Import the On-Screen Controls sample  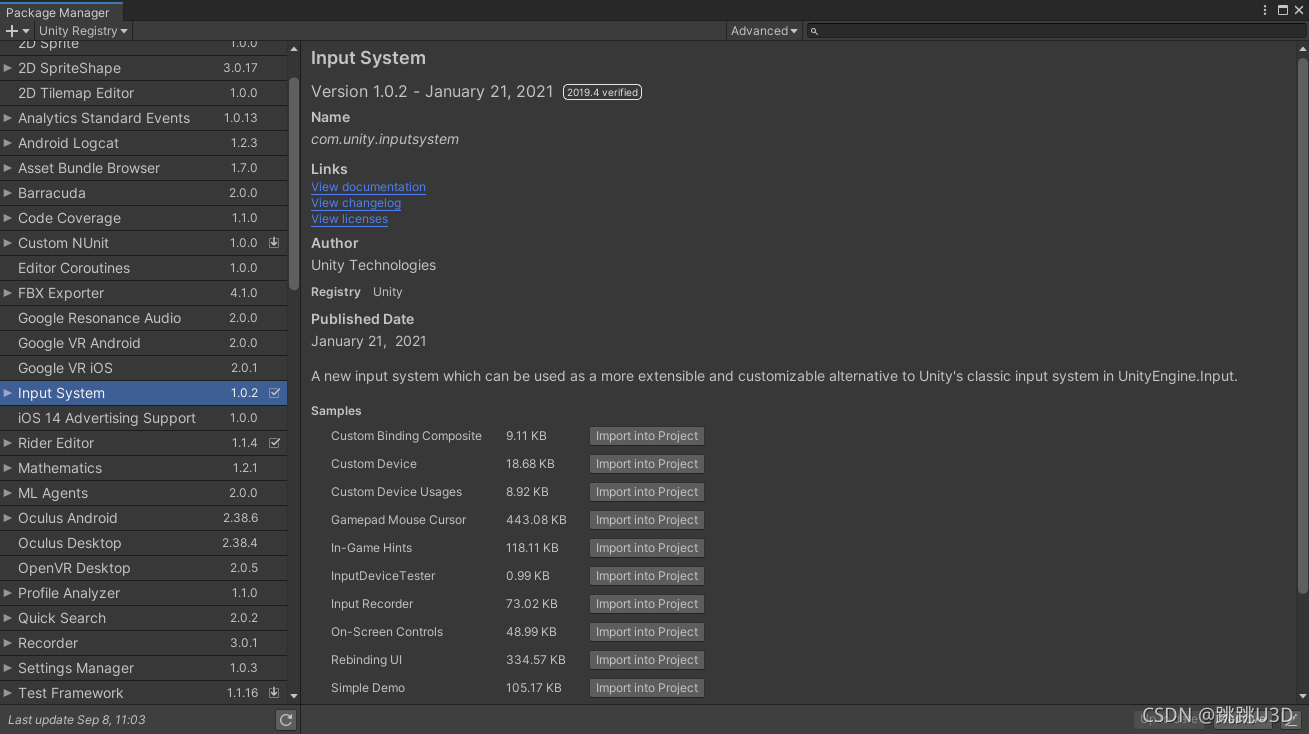click(647, 632)
